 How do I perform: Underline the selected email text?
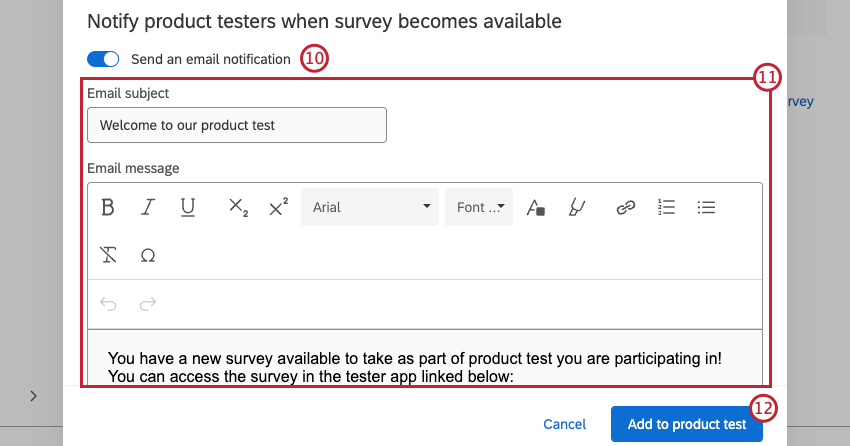coord(187,207)
